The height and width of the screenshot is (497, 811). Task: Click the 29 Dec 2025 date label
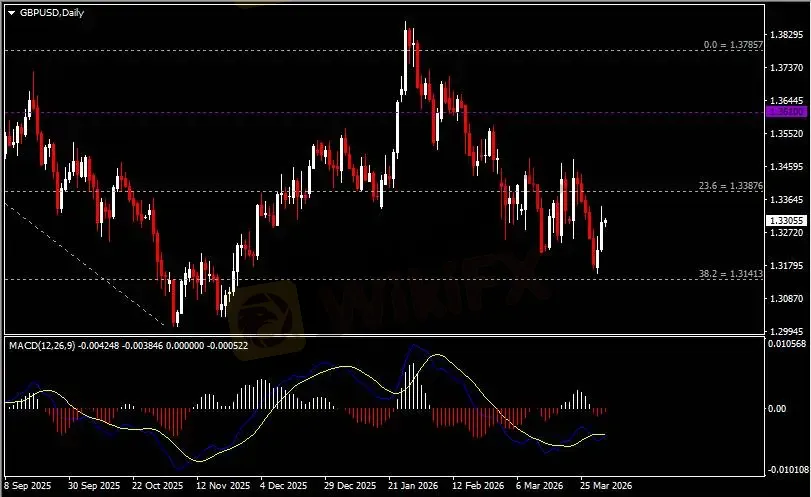coord(350,486)
